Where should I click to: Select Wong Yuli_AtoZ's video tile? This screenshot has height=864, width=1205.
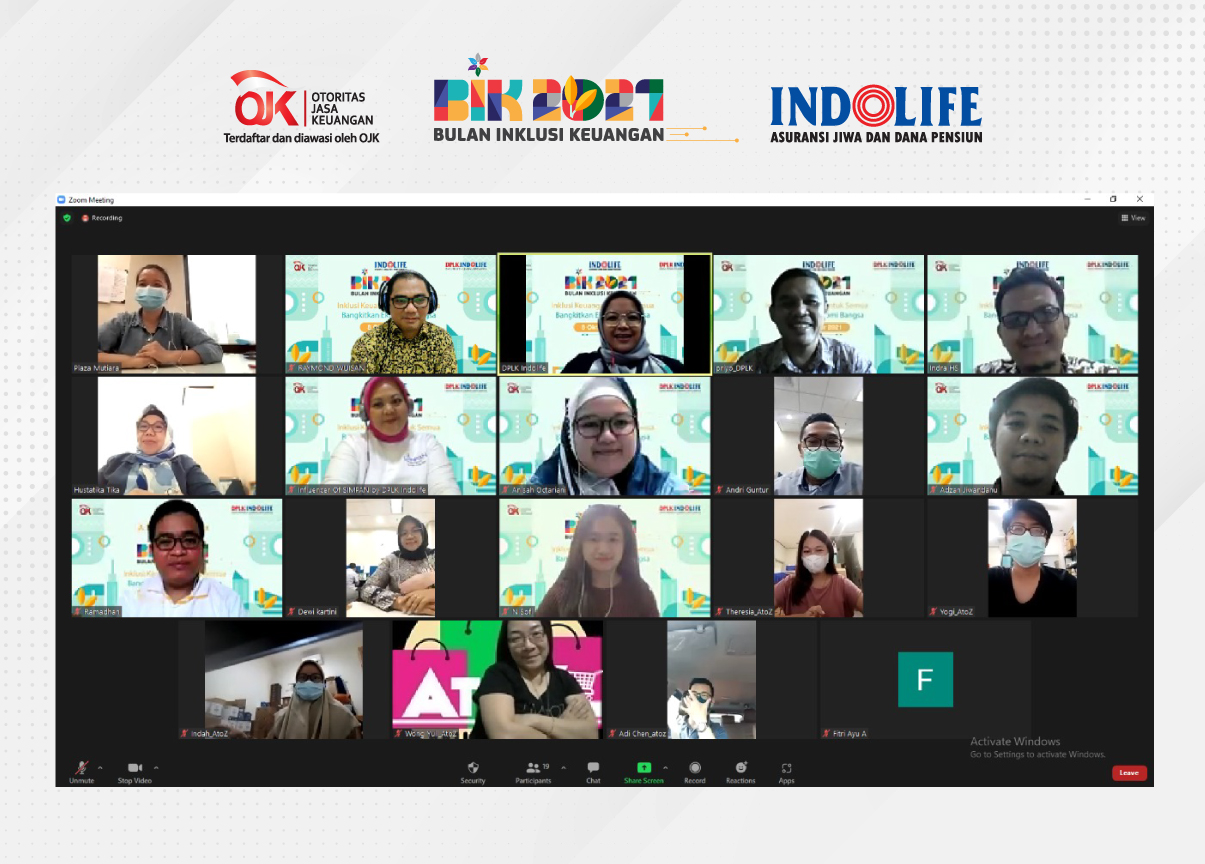point(497,680)
